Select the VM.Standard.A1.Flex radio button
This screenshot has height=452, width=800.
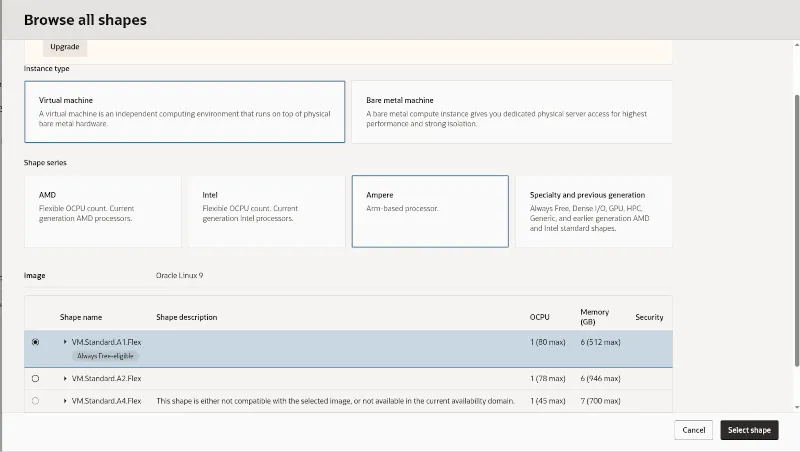pyautogui.click(x=35, y=342)
